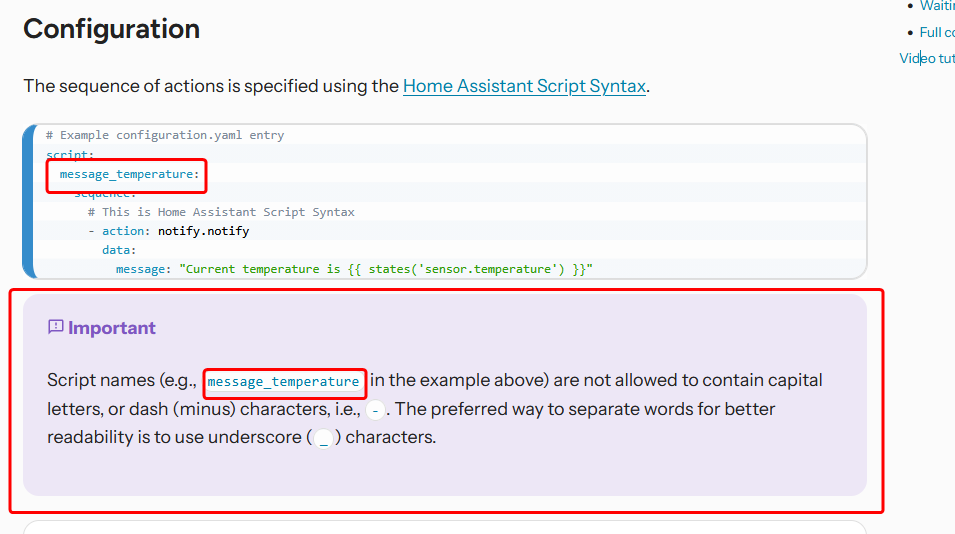
Task: Open the sidebar link starting with "Full co"
Action: [x=937, y=32]
